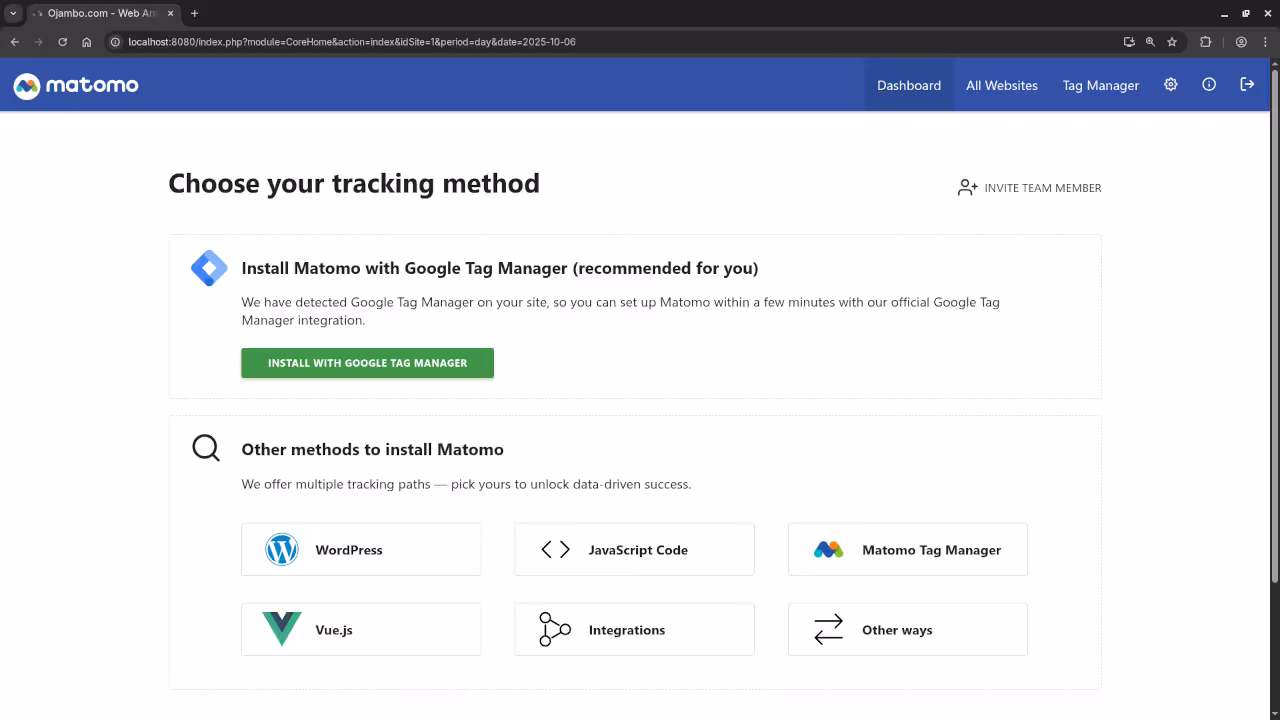Click Invite Team Member link
The image size is (1280, 720).
click(x=1029, y=188)
